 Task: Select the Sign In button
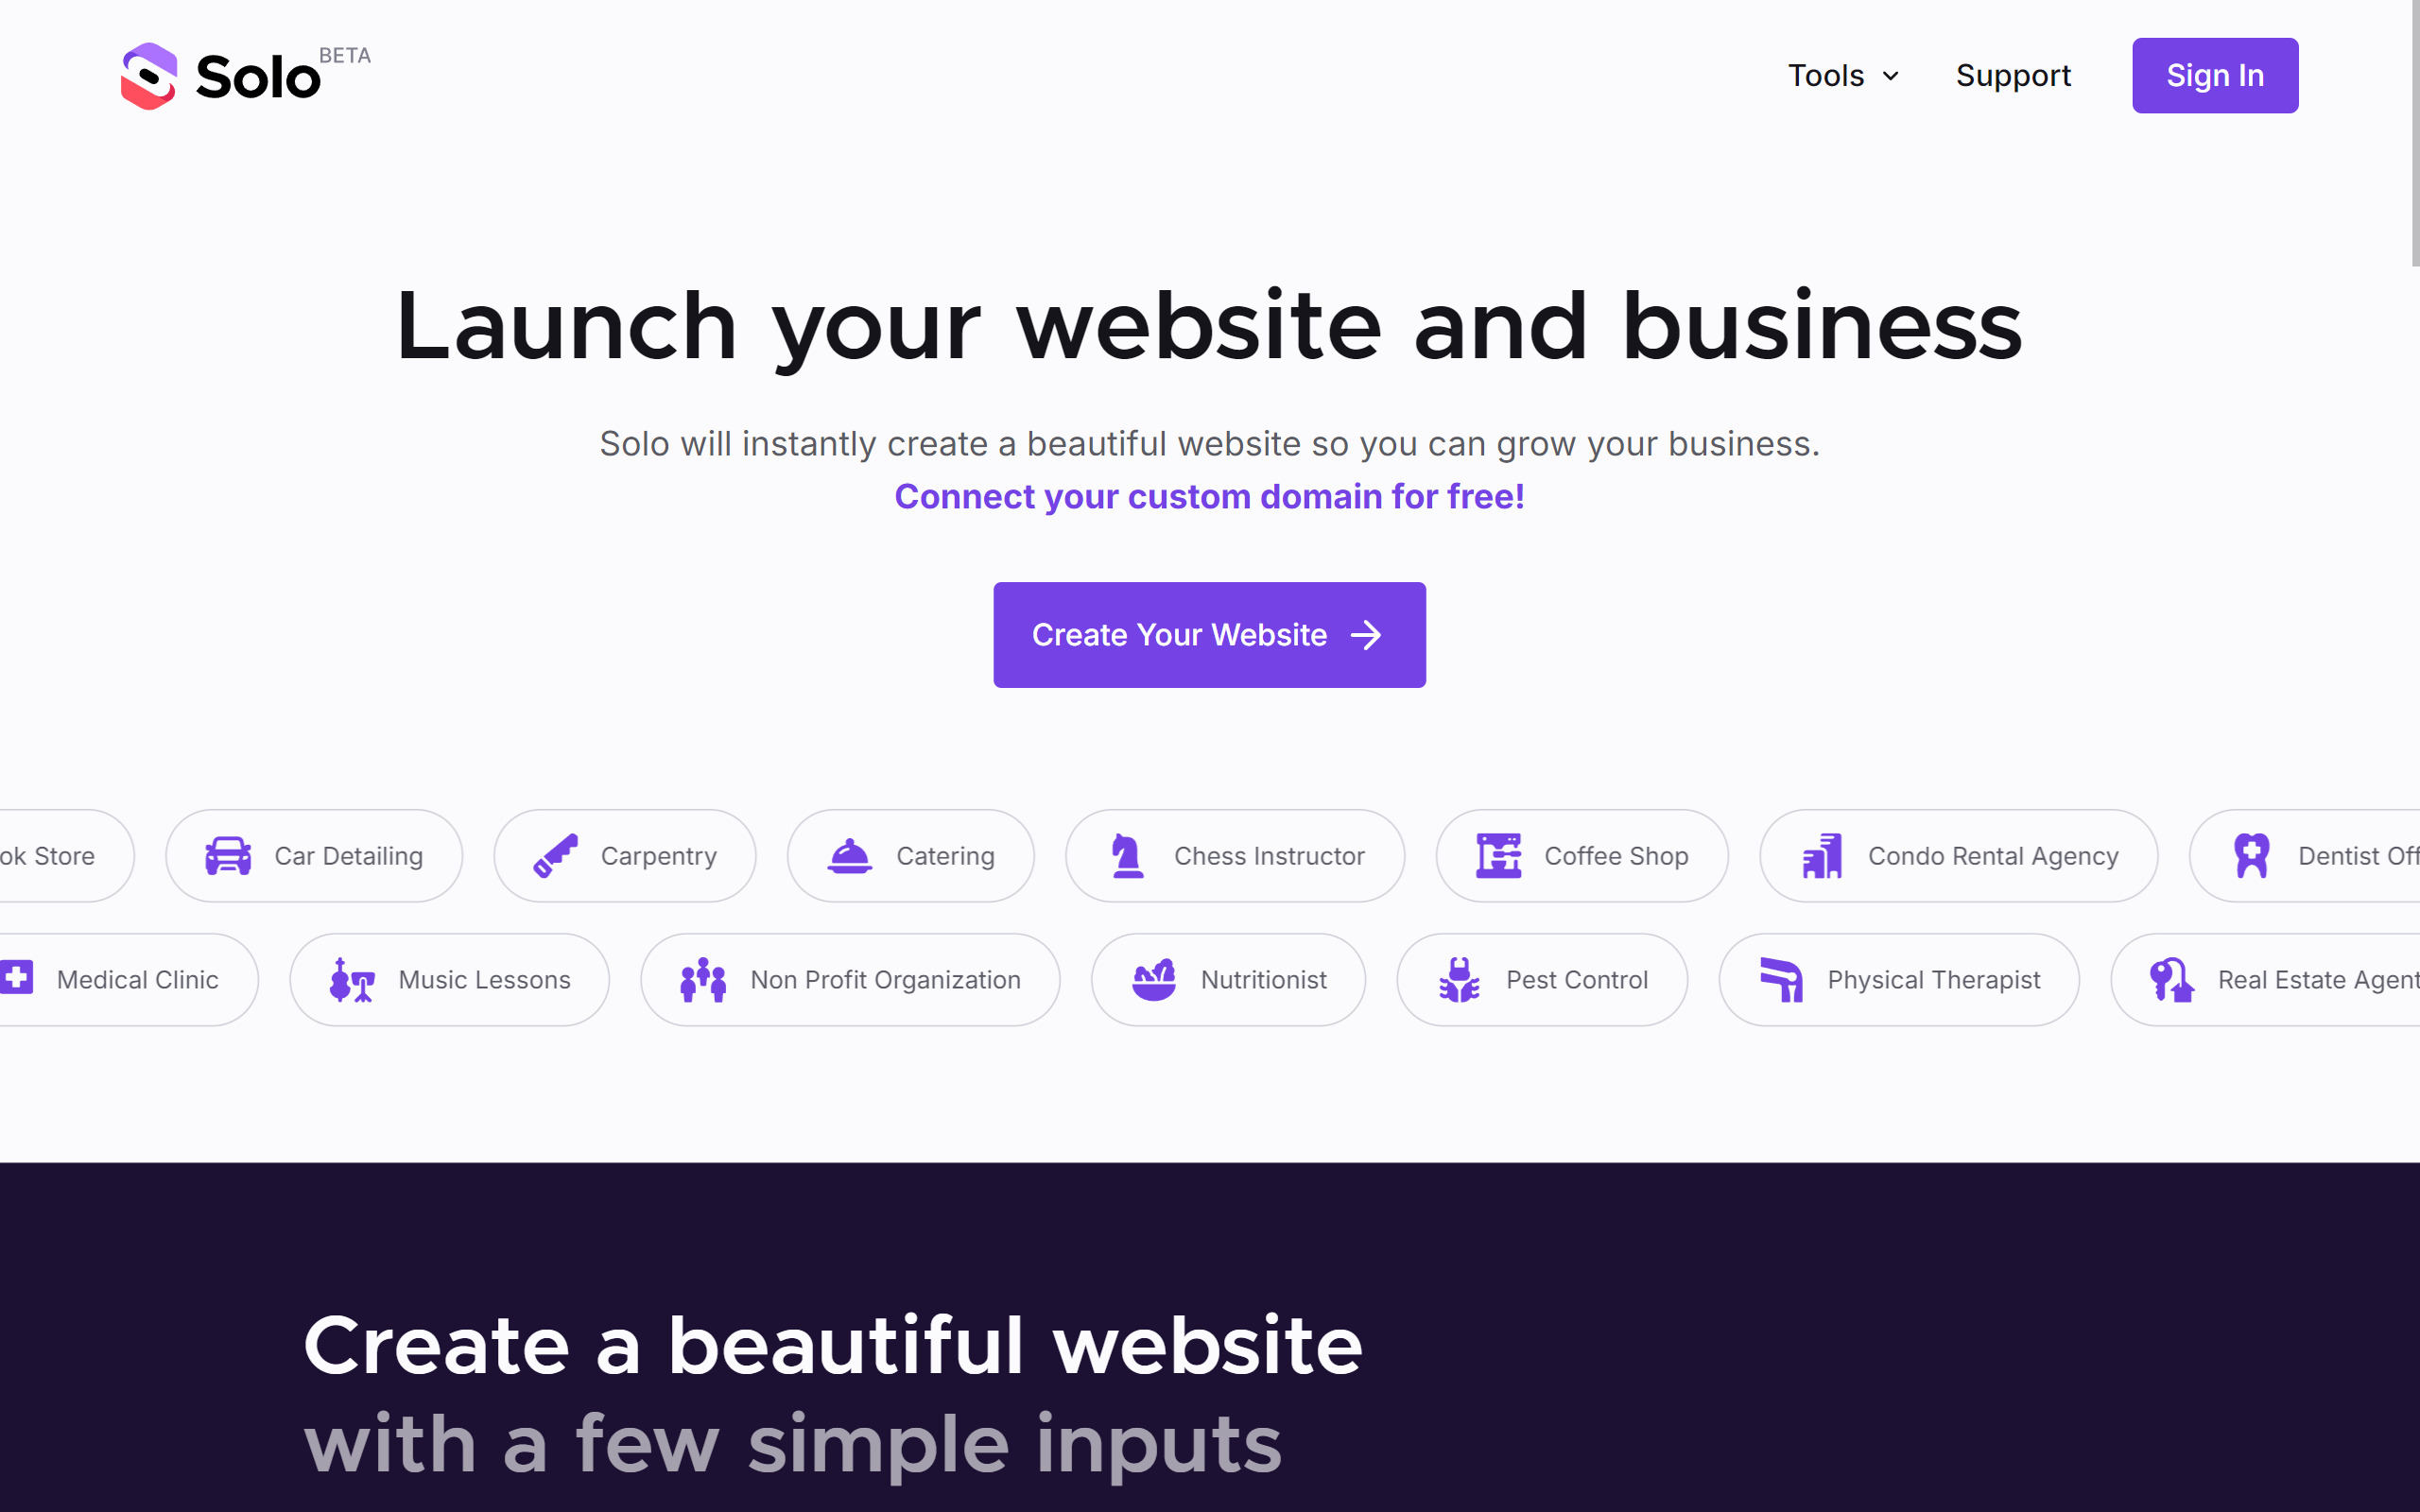tap(2215, 75)
